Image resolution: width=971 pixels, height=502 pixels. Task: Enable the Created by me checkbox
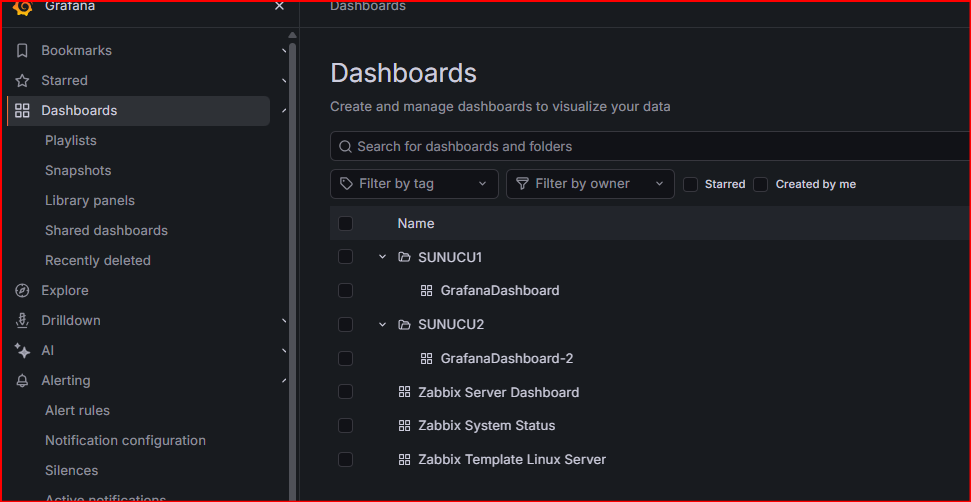(x=760, y=184)
